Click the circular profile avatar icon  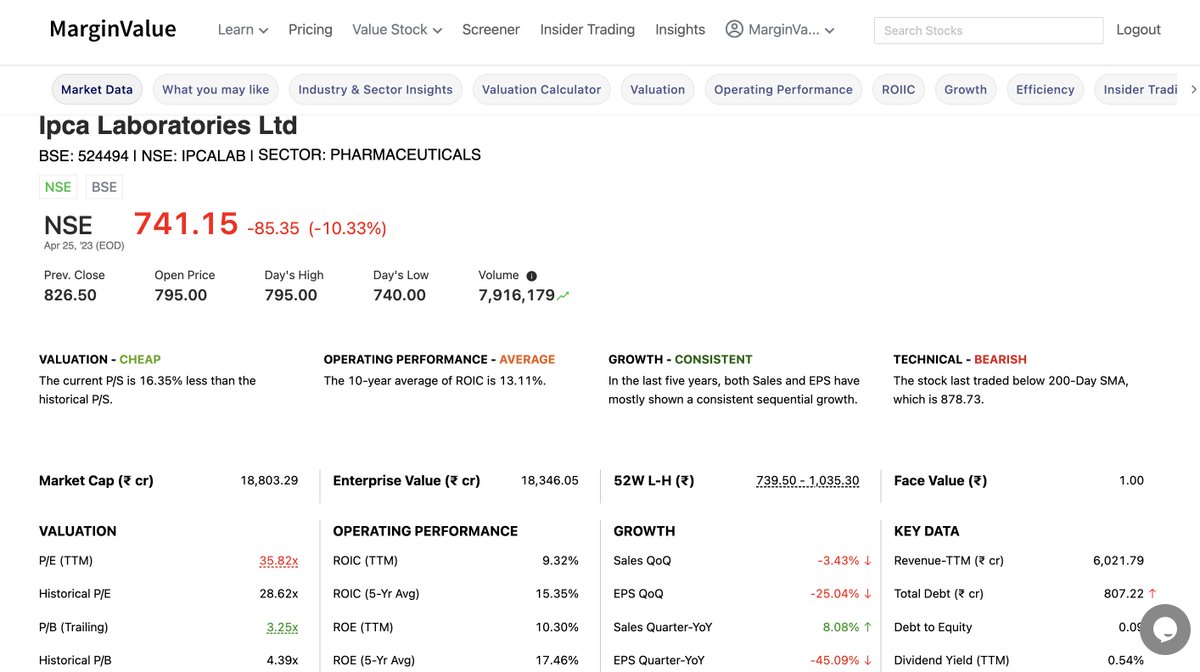(733, 29)
